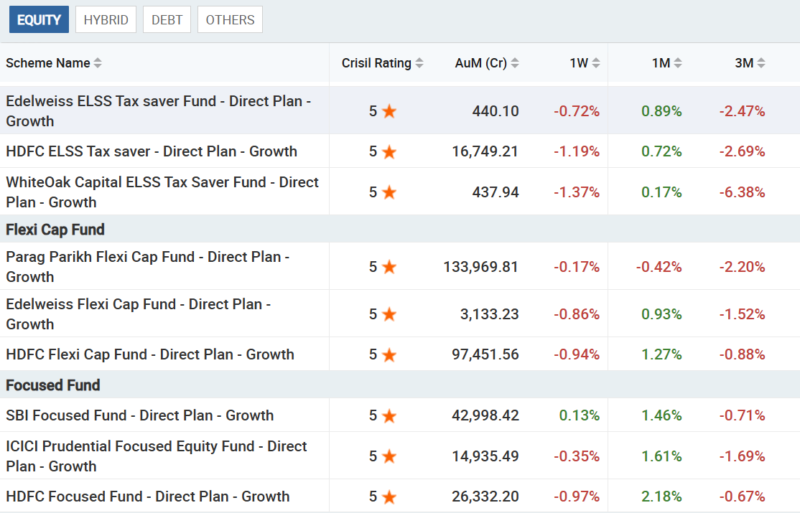
Task: Open HDFC Focused Fund Direct Plan
Action: [147, 496]
